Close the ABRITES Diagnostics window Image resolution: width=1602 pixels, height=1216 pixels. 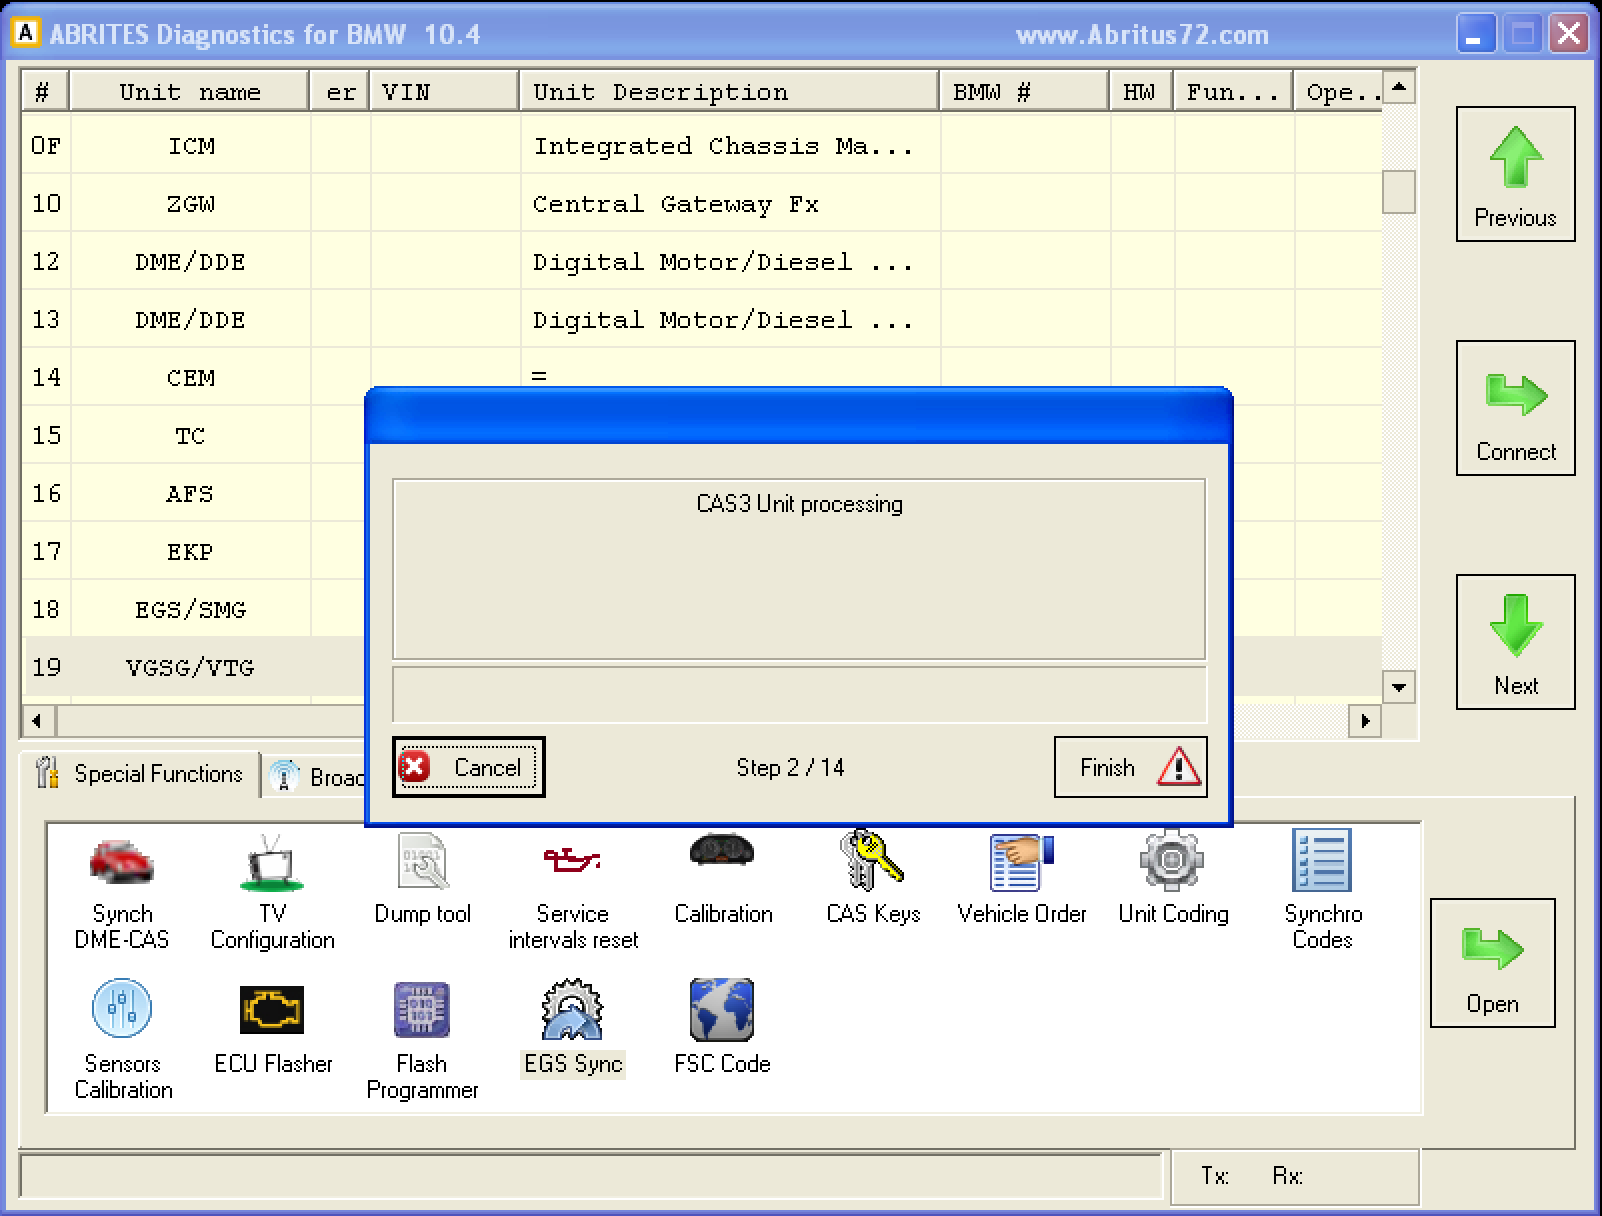1568,34
